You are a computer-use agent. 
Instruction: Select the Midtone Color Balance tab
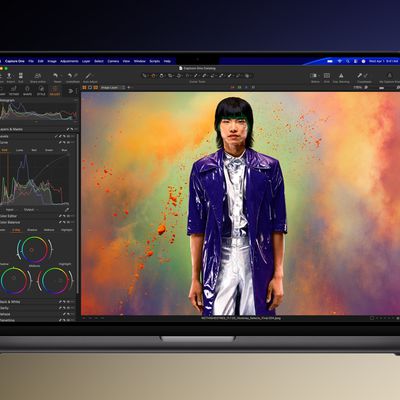[x=49, y=230]
